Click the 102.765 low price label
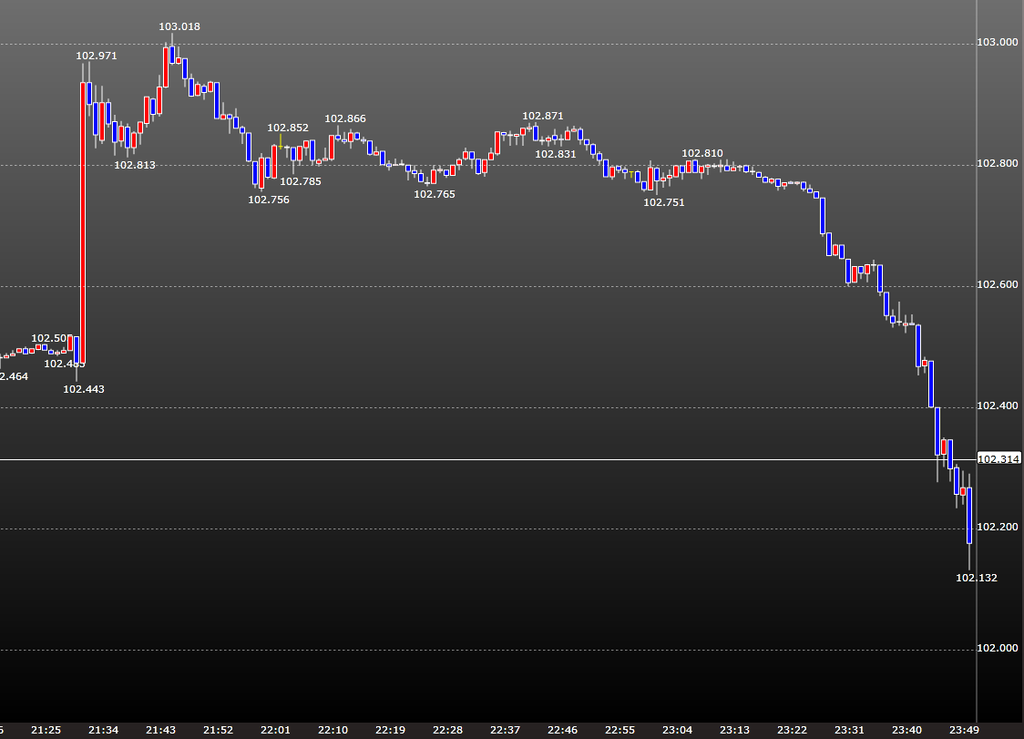 coord(434,195)
